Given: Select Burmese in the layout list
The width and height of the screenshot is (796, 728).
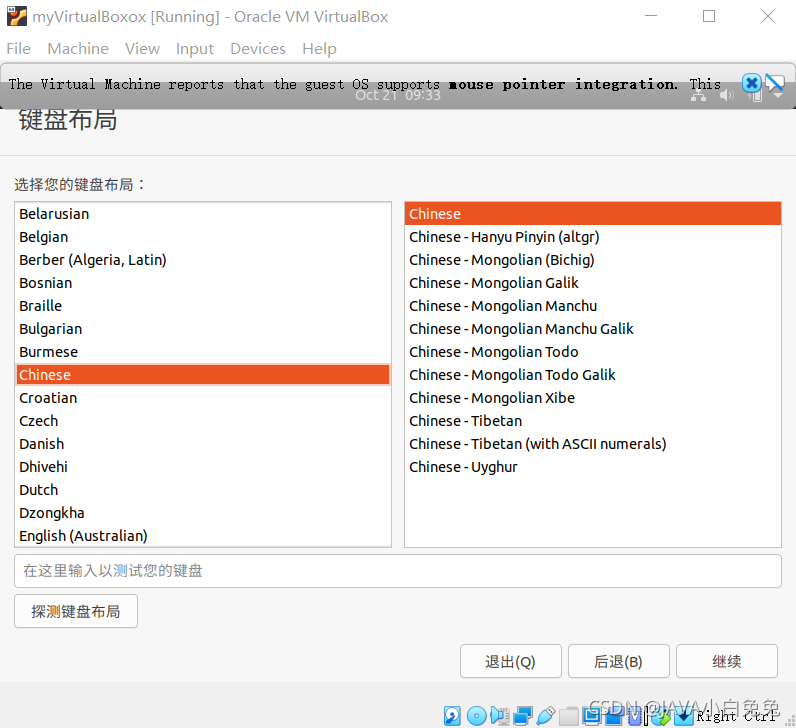Looking at the screenshot, I should coord(203,352).
